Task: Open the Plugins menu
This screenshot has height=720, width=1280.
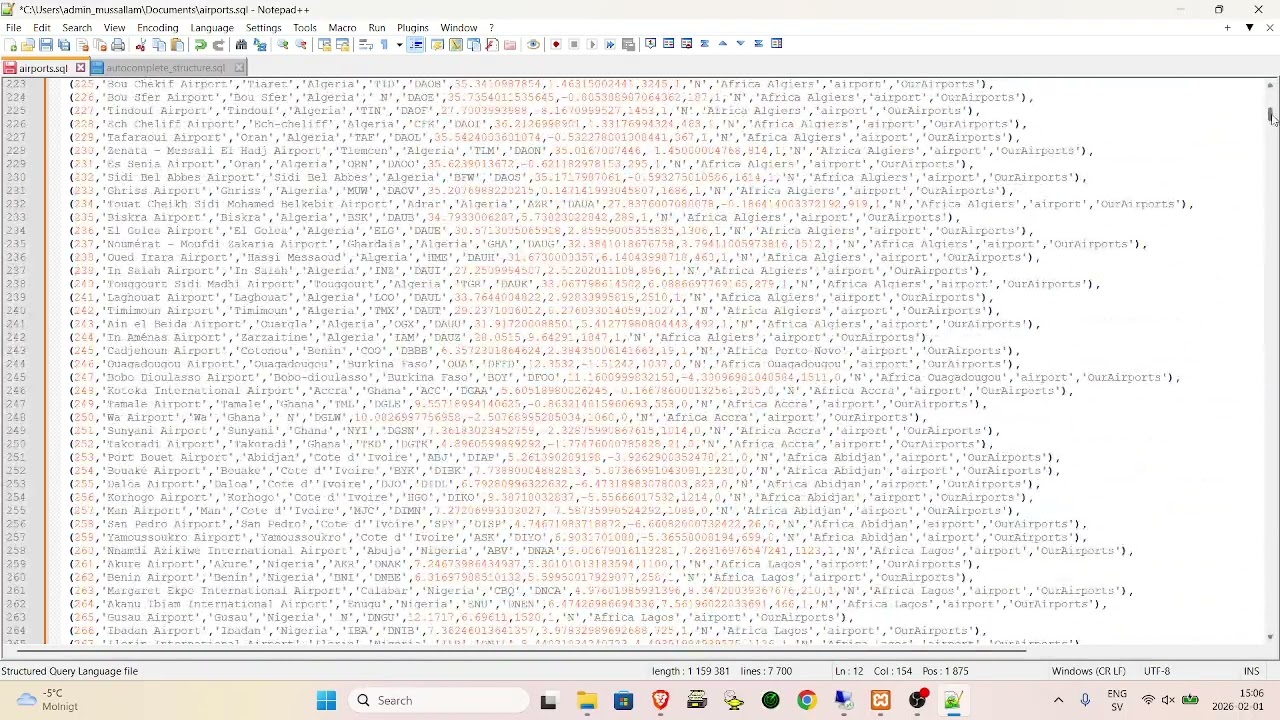Action: (413, 28)
